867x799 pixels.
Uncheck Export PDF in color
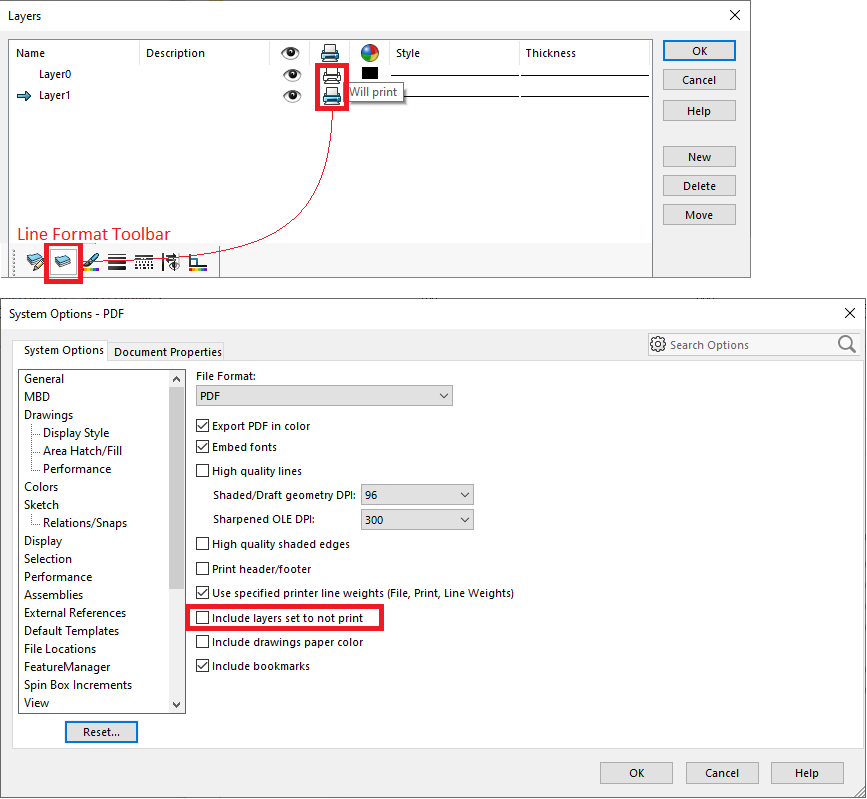click(x=203, y=426)
